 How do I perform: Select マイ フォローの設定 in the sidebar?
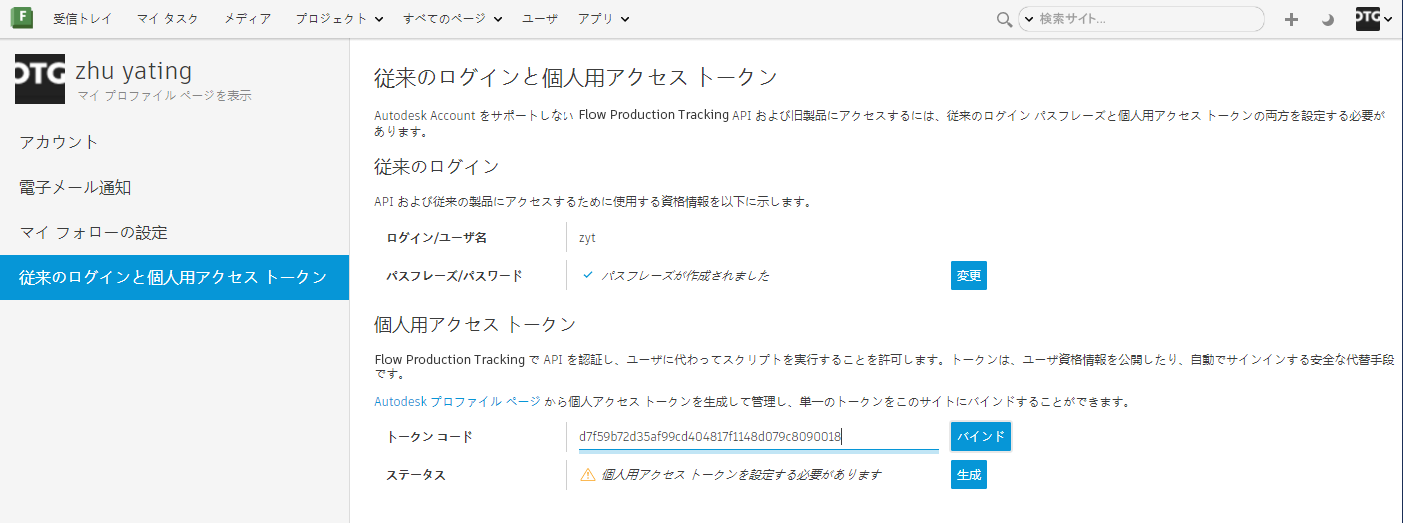(x=174, y=232)
